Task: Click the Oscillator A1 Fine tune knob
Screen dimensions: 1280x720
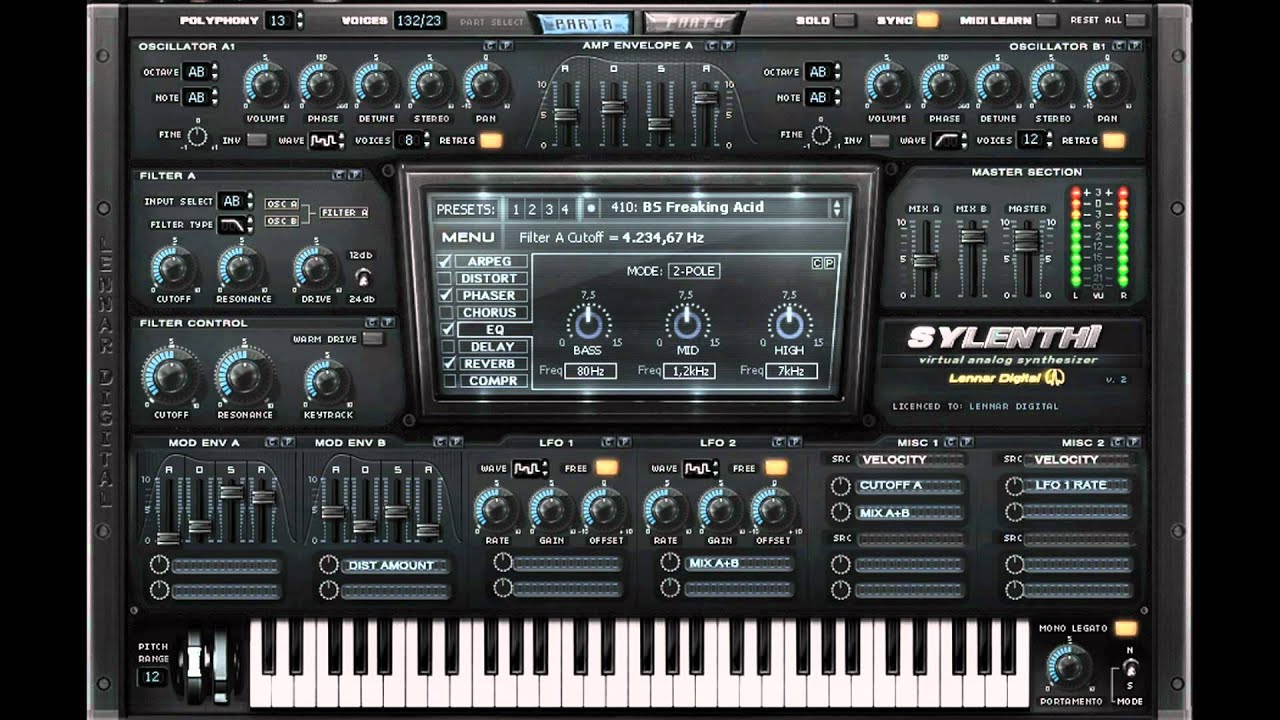Action: (197, 136)
